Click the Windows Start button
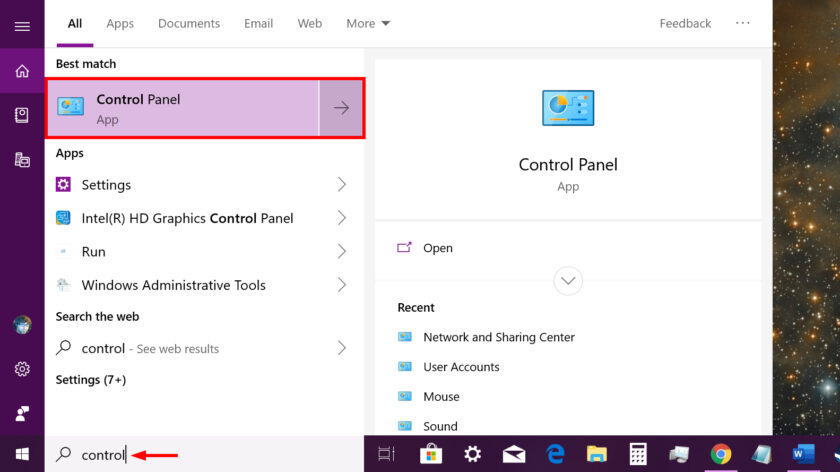Screen dimensions: 840x472 pyautogui.click(x=22, y=454)
